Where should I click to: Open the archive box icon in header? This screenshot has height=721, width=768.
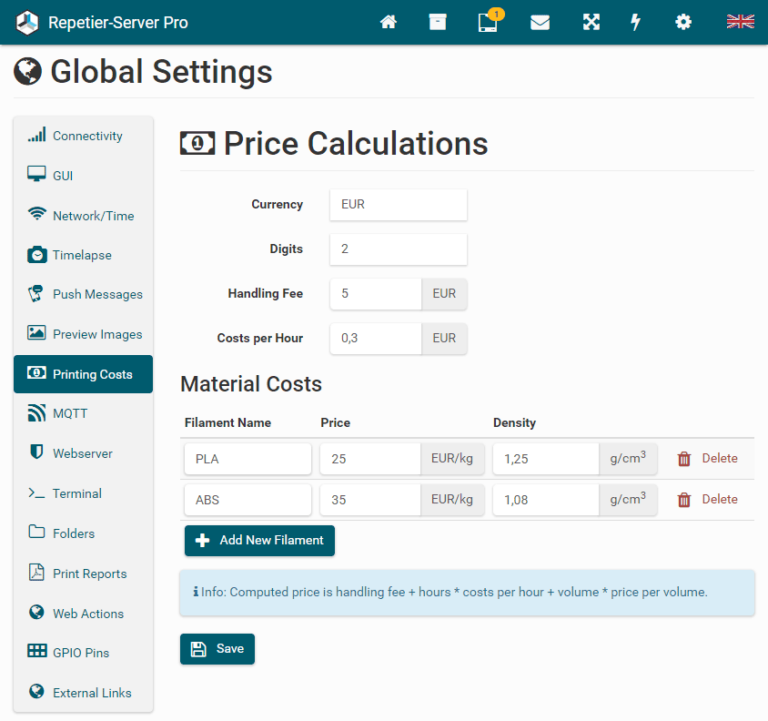[x=437, y=22]
